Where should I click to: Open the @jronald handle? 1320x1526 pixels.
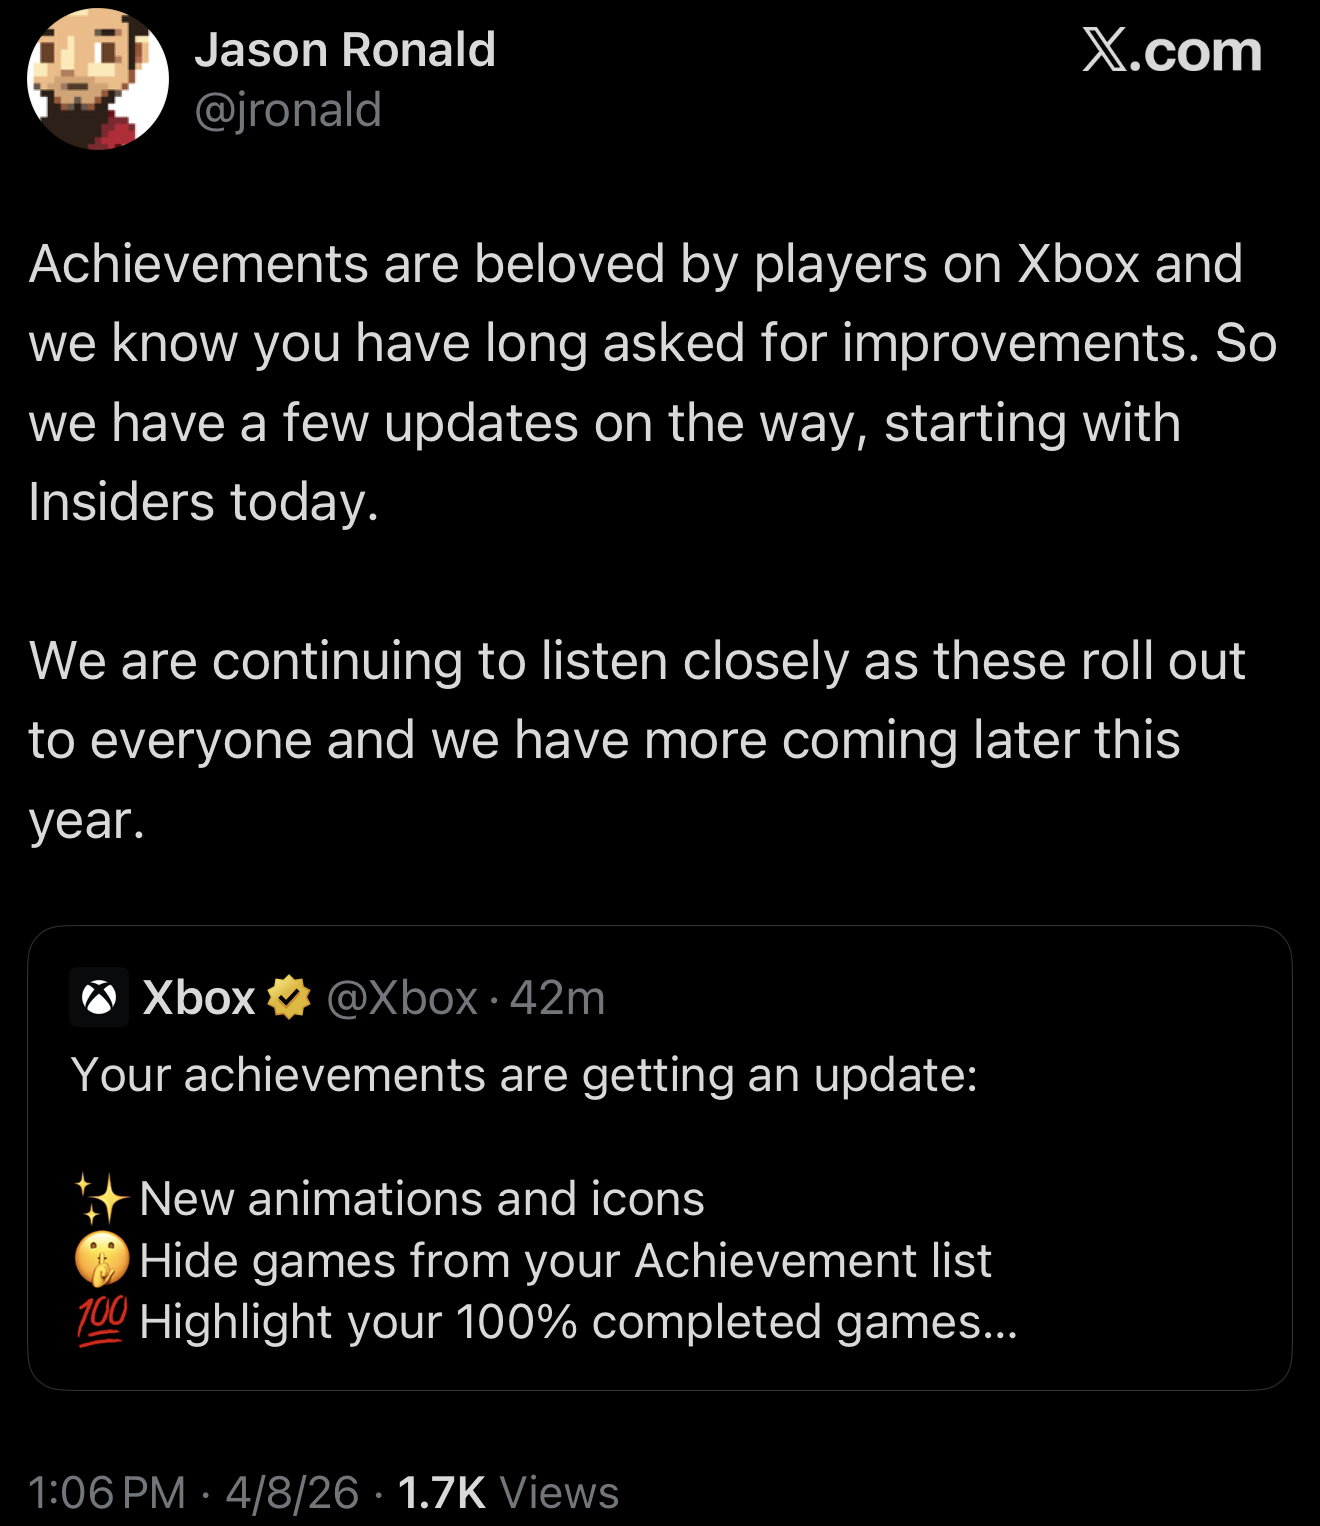[x=288, y=110]
